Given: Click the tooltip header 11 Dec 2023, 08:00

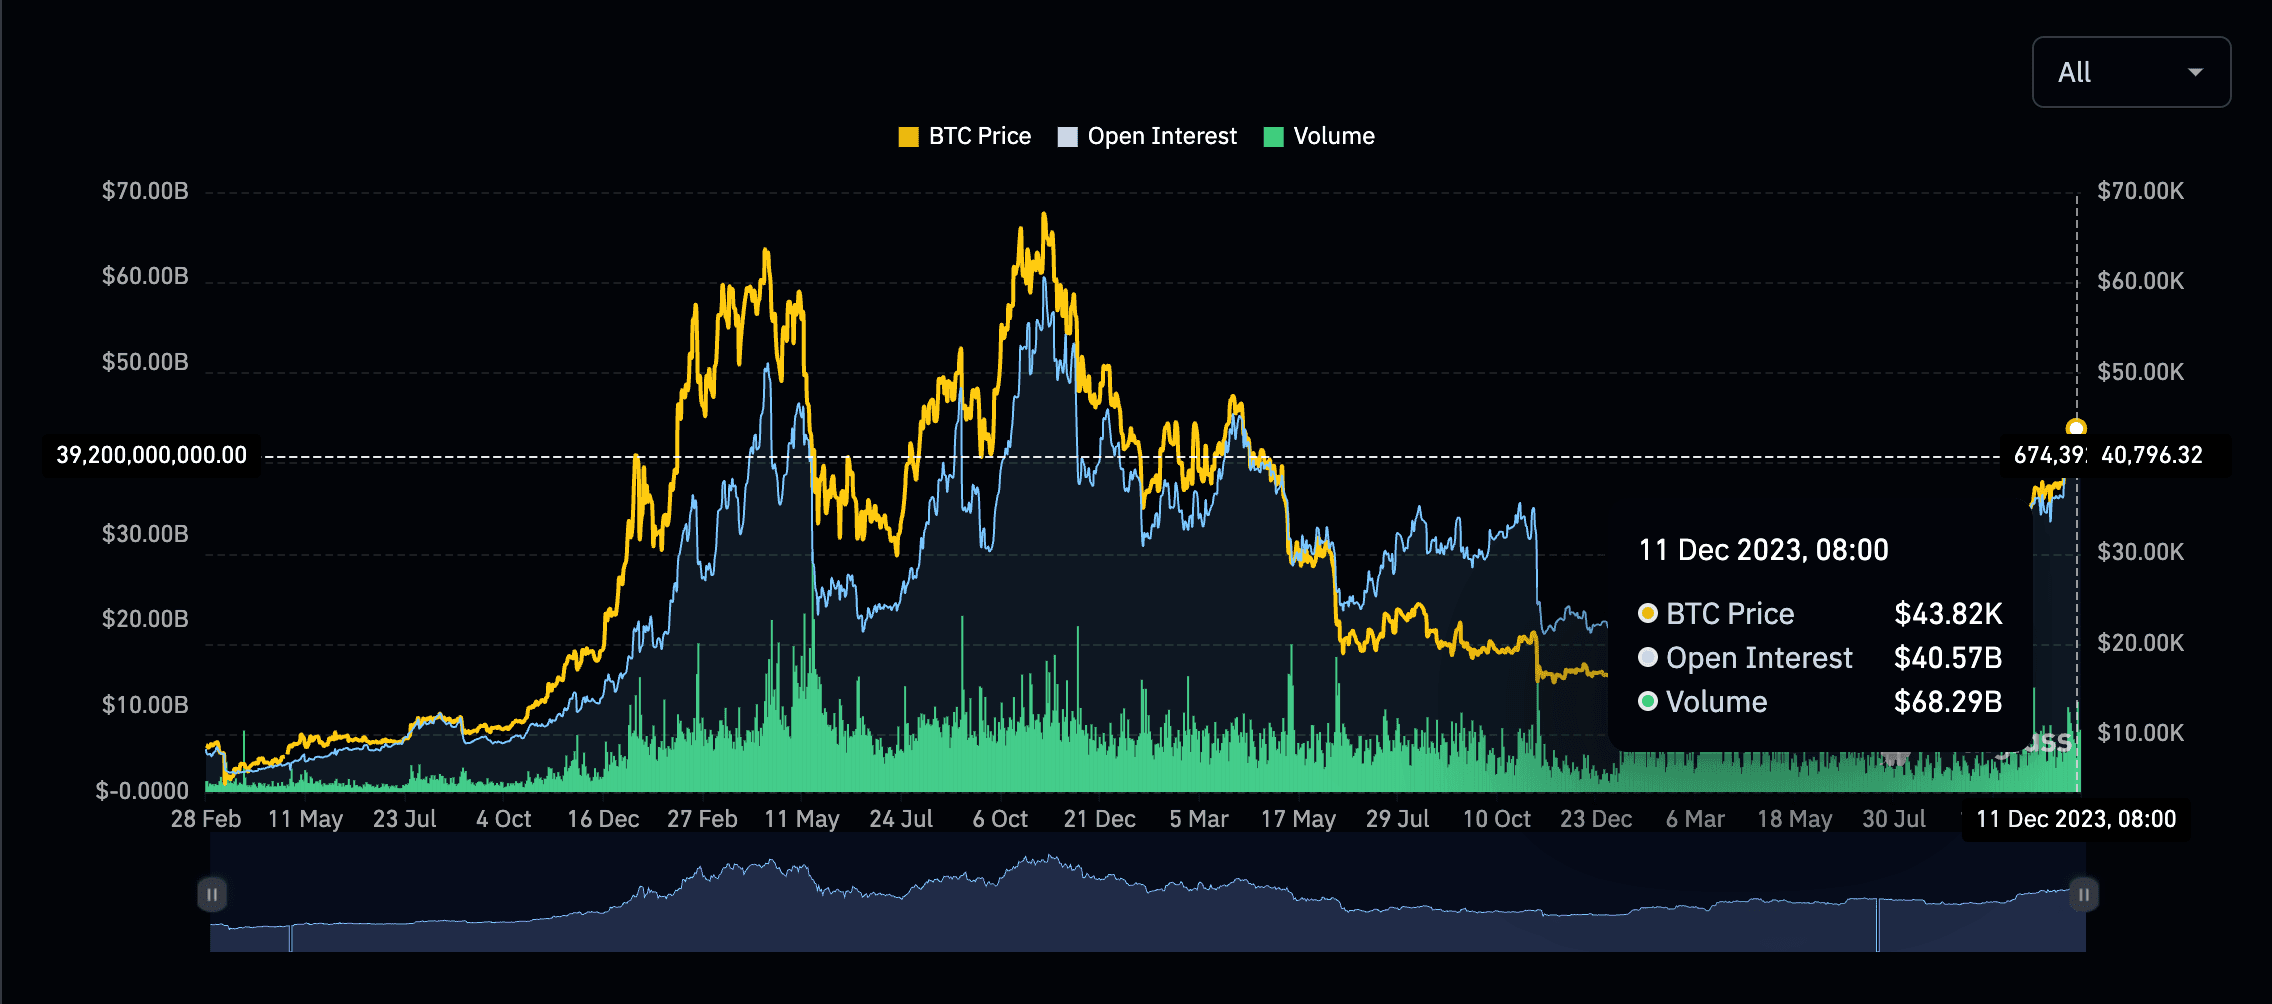Looking at the screenshot, I should [x=1763, y=550].
